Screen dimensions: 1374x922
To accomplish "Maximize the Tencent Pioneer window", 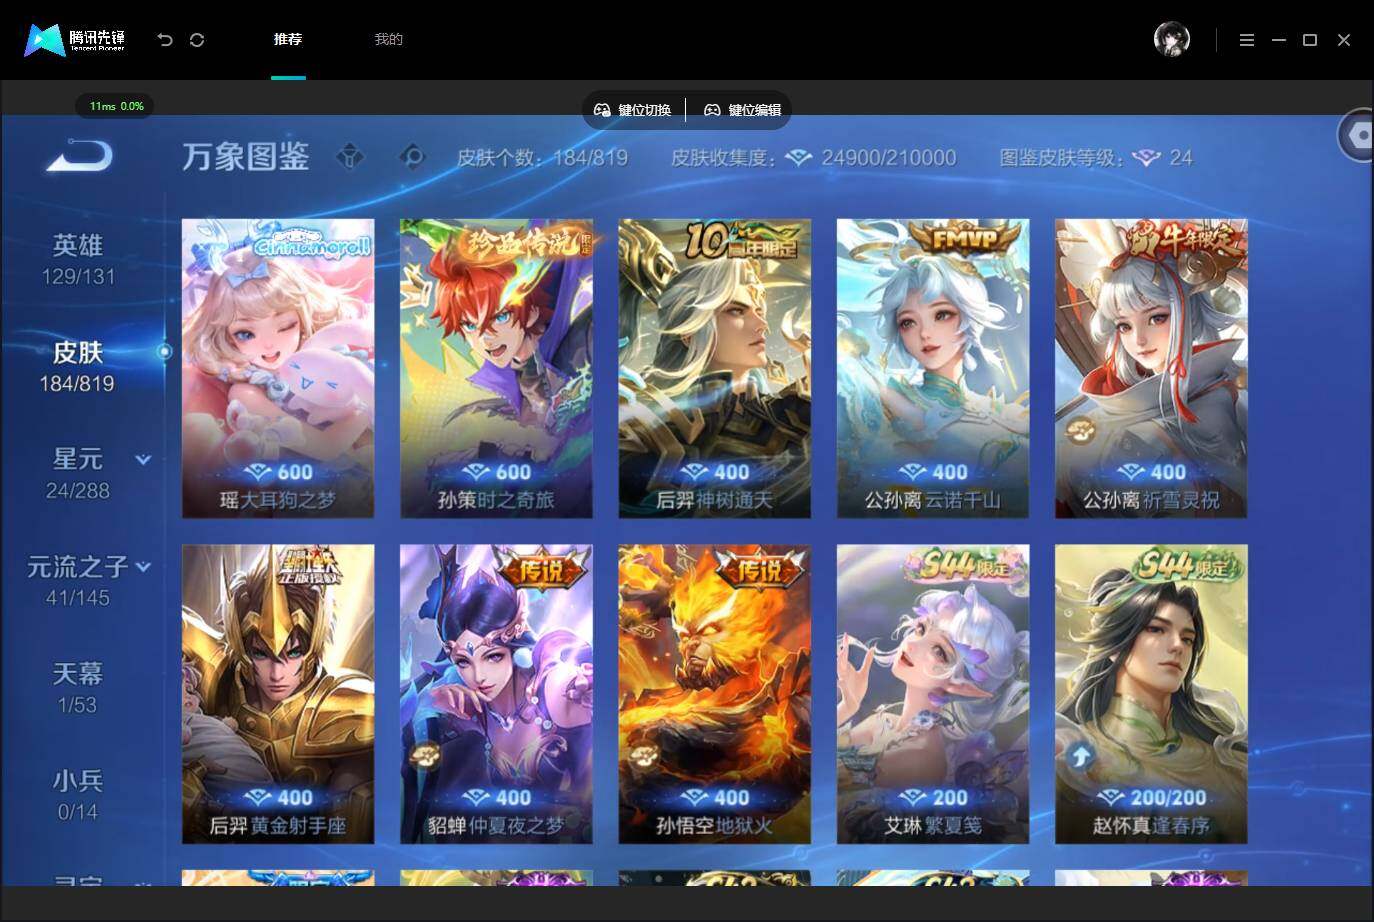I will coord(1310,40).
